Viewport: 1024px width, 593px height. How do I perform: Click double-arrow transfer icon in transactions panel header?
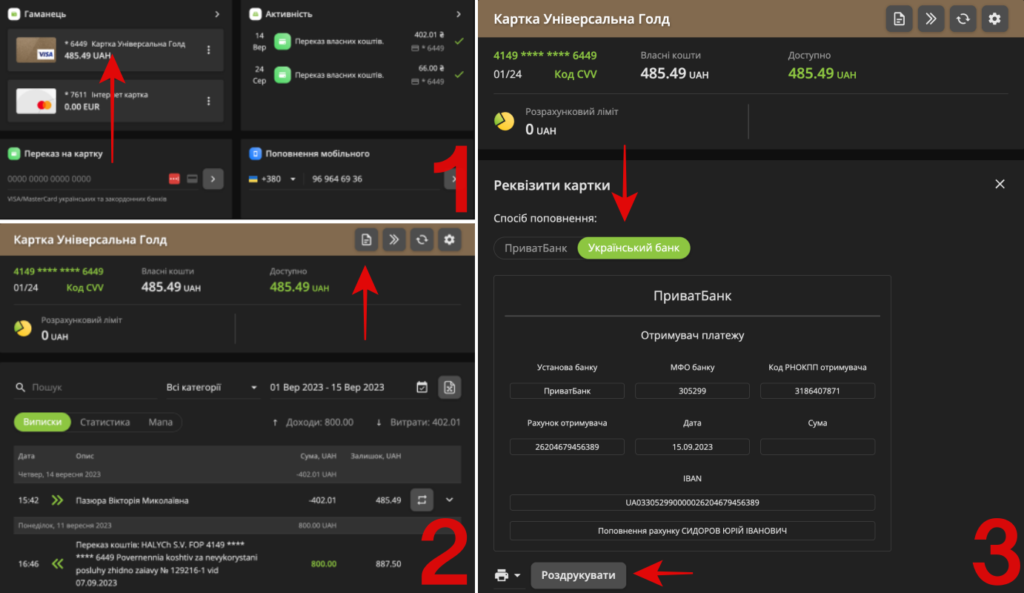(x=394, y=240)
